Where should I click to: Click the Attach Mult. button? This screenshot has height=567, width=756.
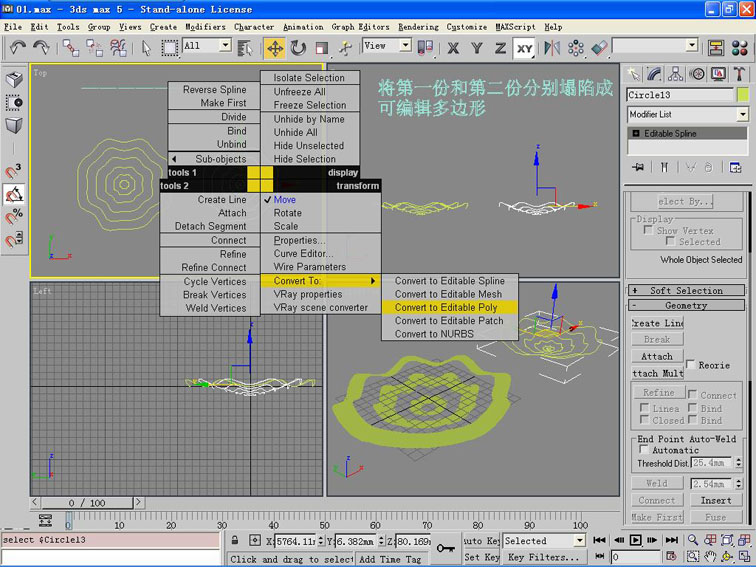[657, 373]
